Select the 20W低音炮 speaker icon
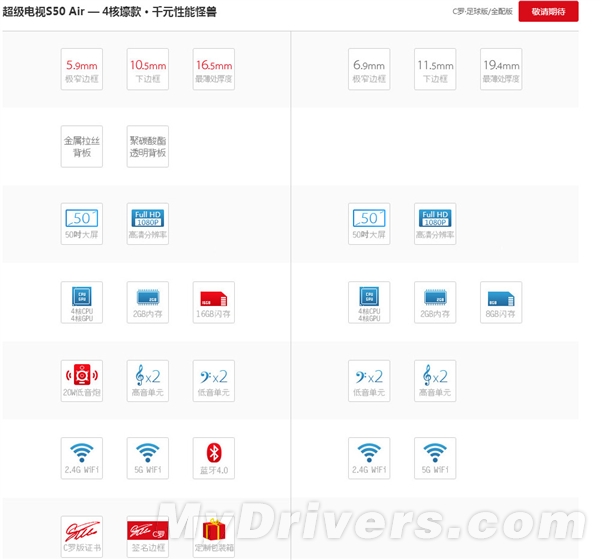The image size is (600, 560). (x=82, y=381)
